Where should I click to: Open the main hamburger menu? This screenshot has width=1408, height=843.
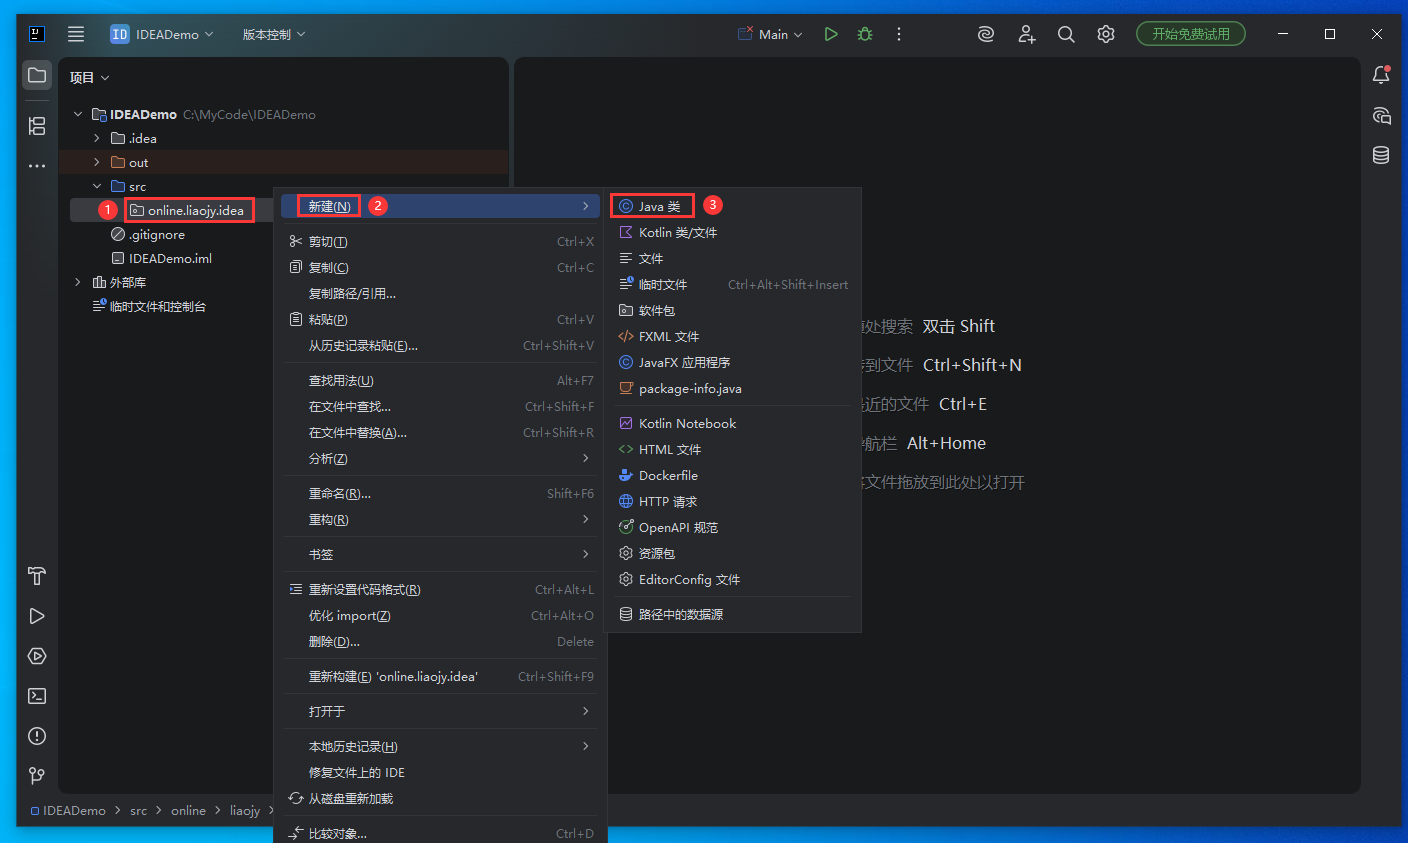point(76,34)
